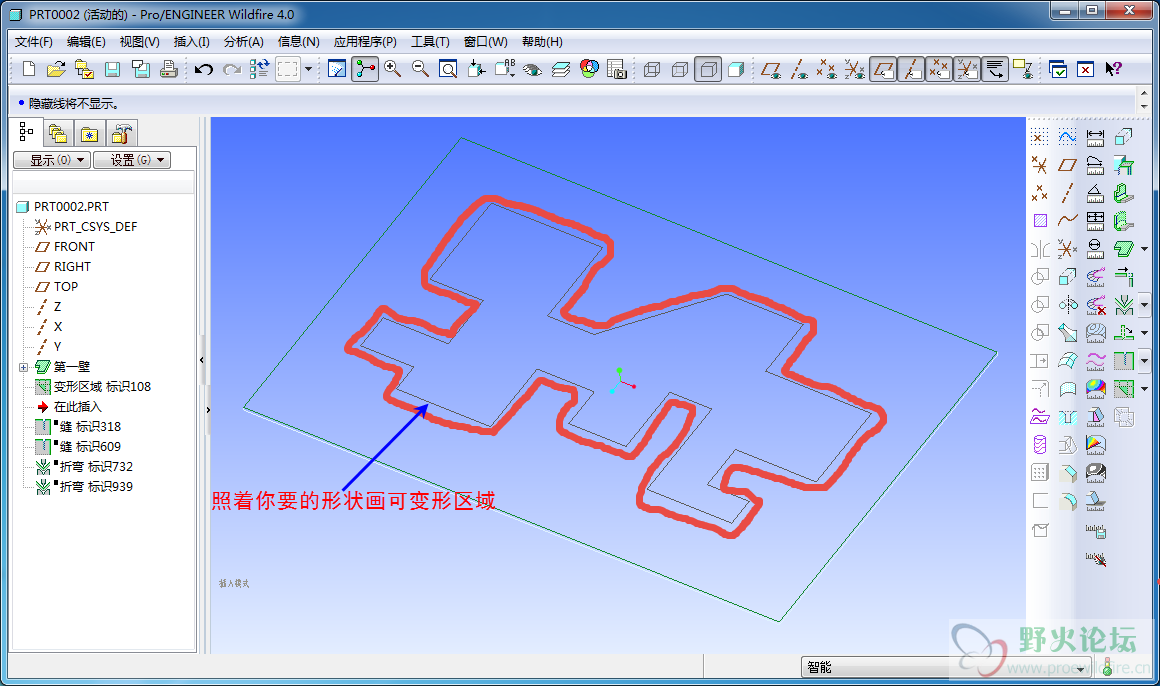
Task: Open the 应用程序(P) menu
Action: 365,41
